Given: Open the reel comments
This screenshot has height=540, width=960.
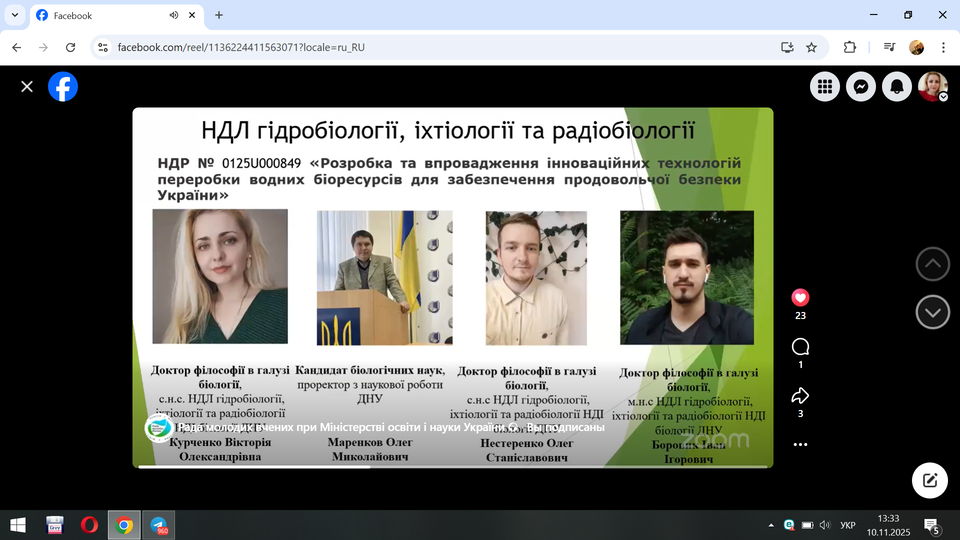Looking at the screenshot, I should click(x=800, y=347).
